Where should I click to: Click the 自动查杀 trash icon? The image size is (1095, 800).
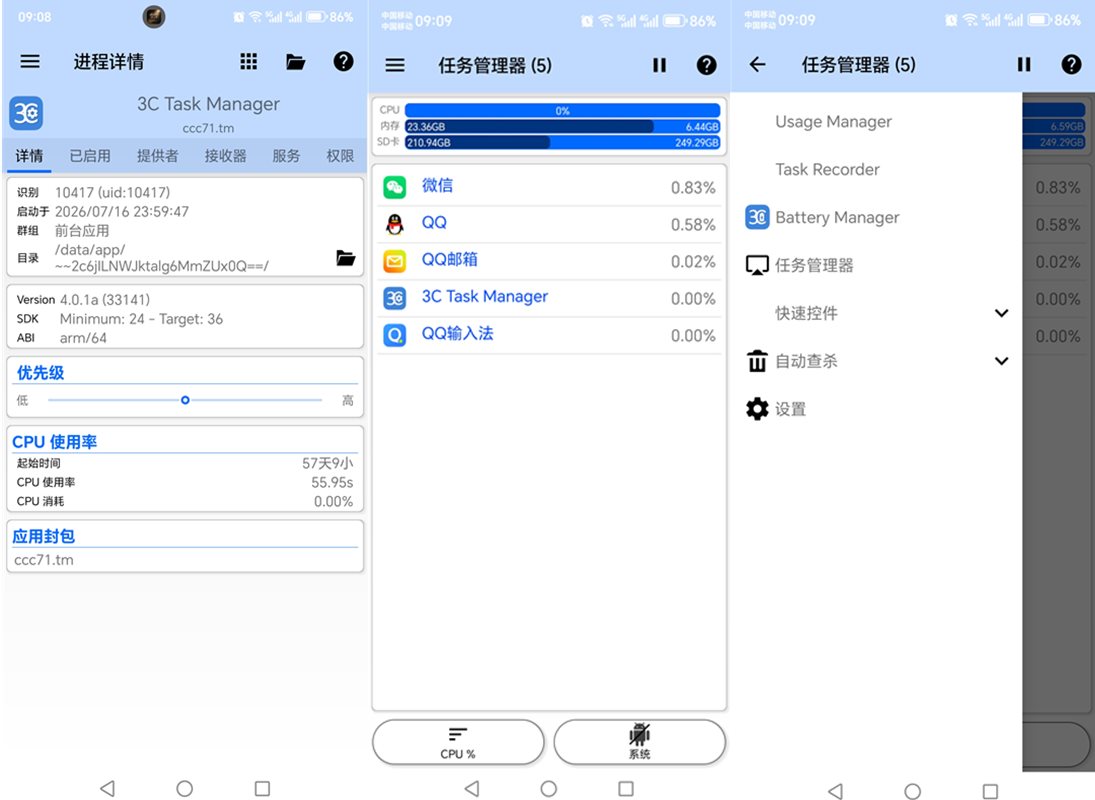(x=757, y=362)
